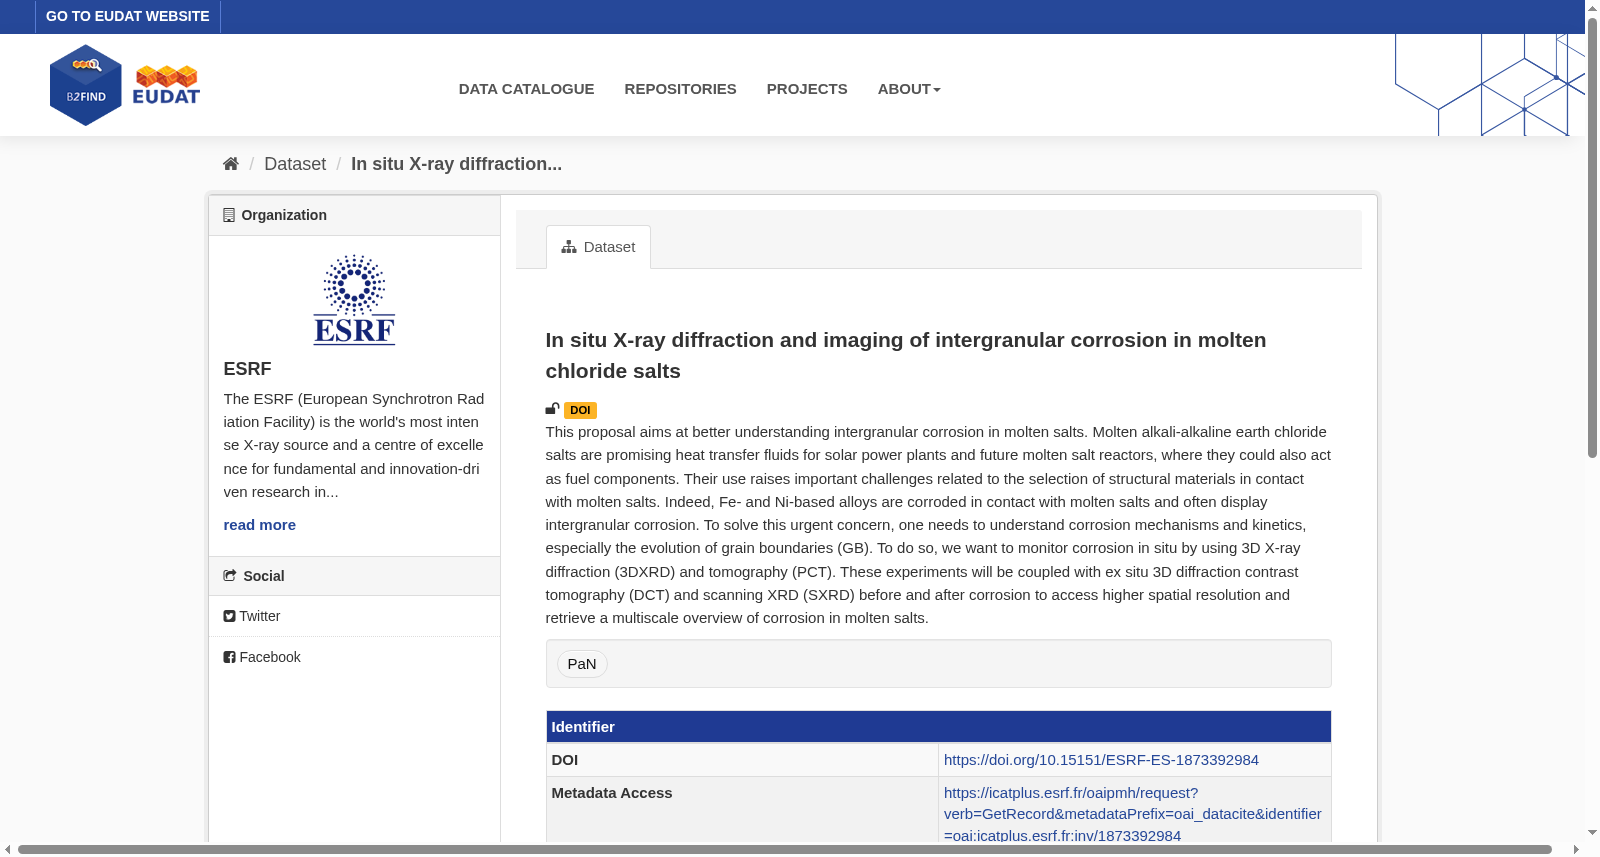
Task: Click the 'DOI' row label in table
Action: tap(565, 760)
